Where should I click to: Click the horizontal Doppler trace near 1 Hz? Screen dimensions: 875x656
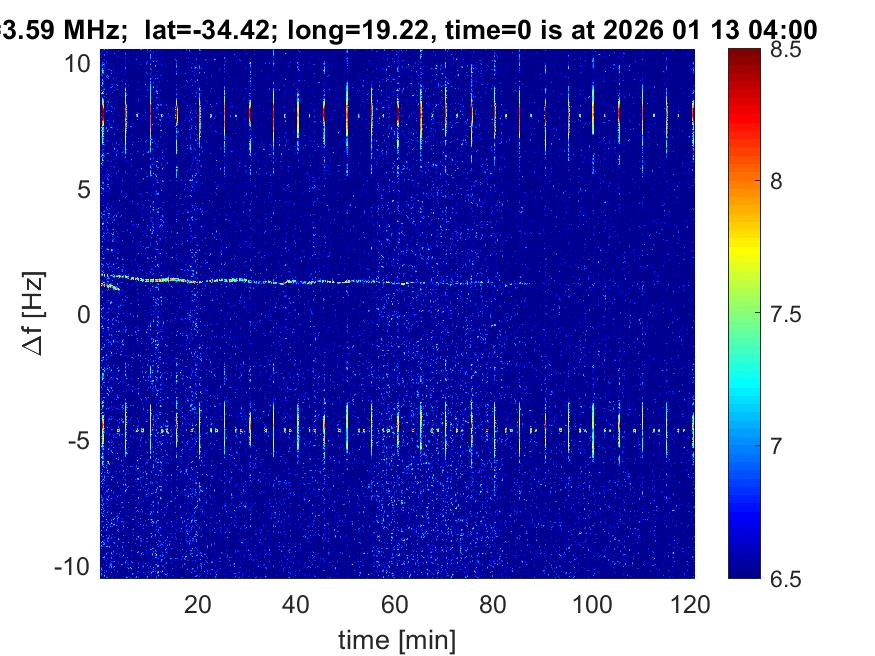(x=300, y=282)
